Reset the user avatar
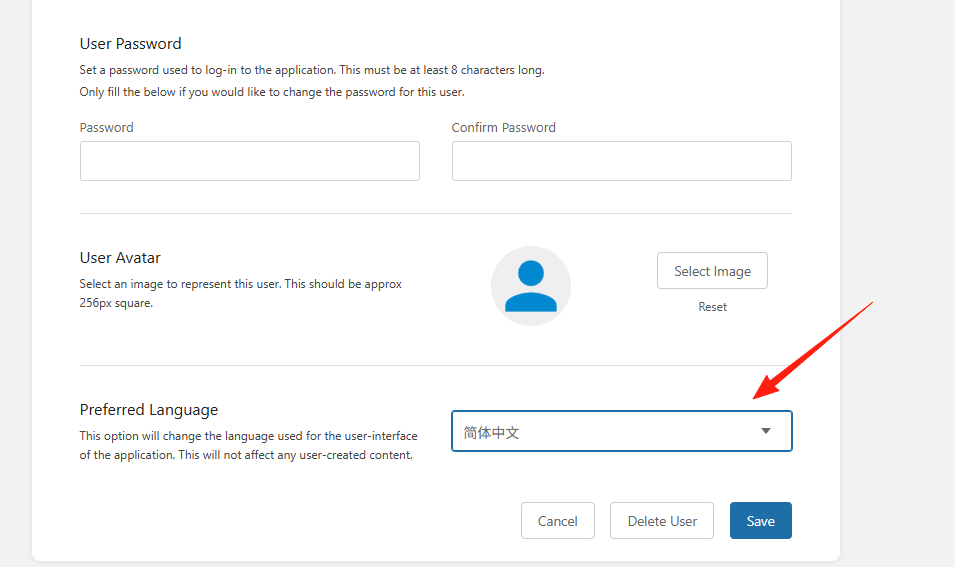Viewport: 955px width, 567px height. pyautogui.click(x=712, y=307)
